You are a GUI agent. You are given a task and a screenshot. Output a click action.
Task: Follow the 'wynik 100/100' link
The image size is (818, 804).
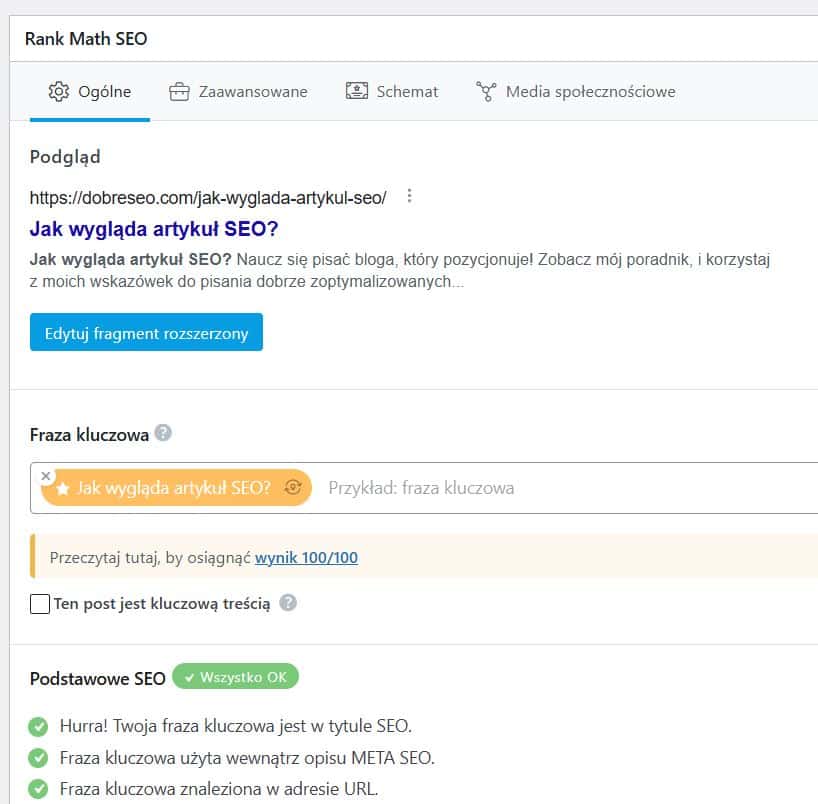pyautogui.click(x=306, y=558)
